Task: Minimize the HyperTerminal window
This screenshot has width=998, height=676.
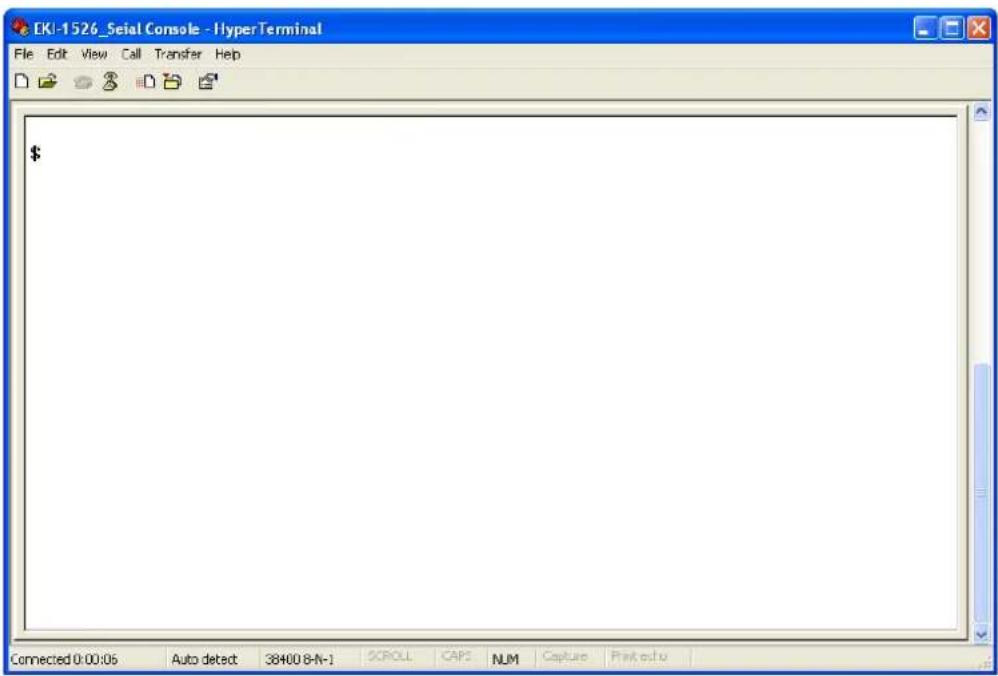Action: (925, 29)
